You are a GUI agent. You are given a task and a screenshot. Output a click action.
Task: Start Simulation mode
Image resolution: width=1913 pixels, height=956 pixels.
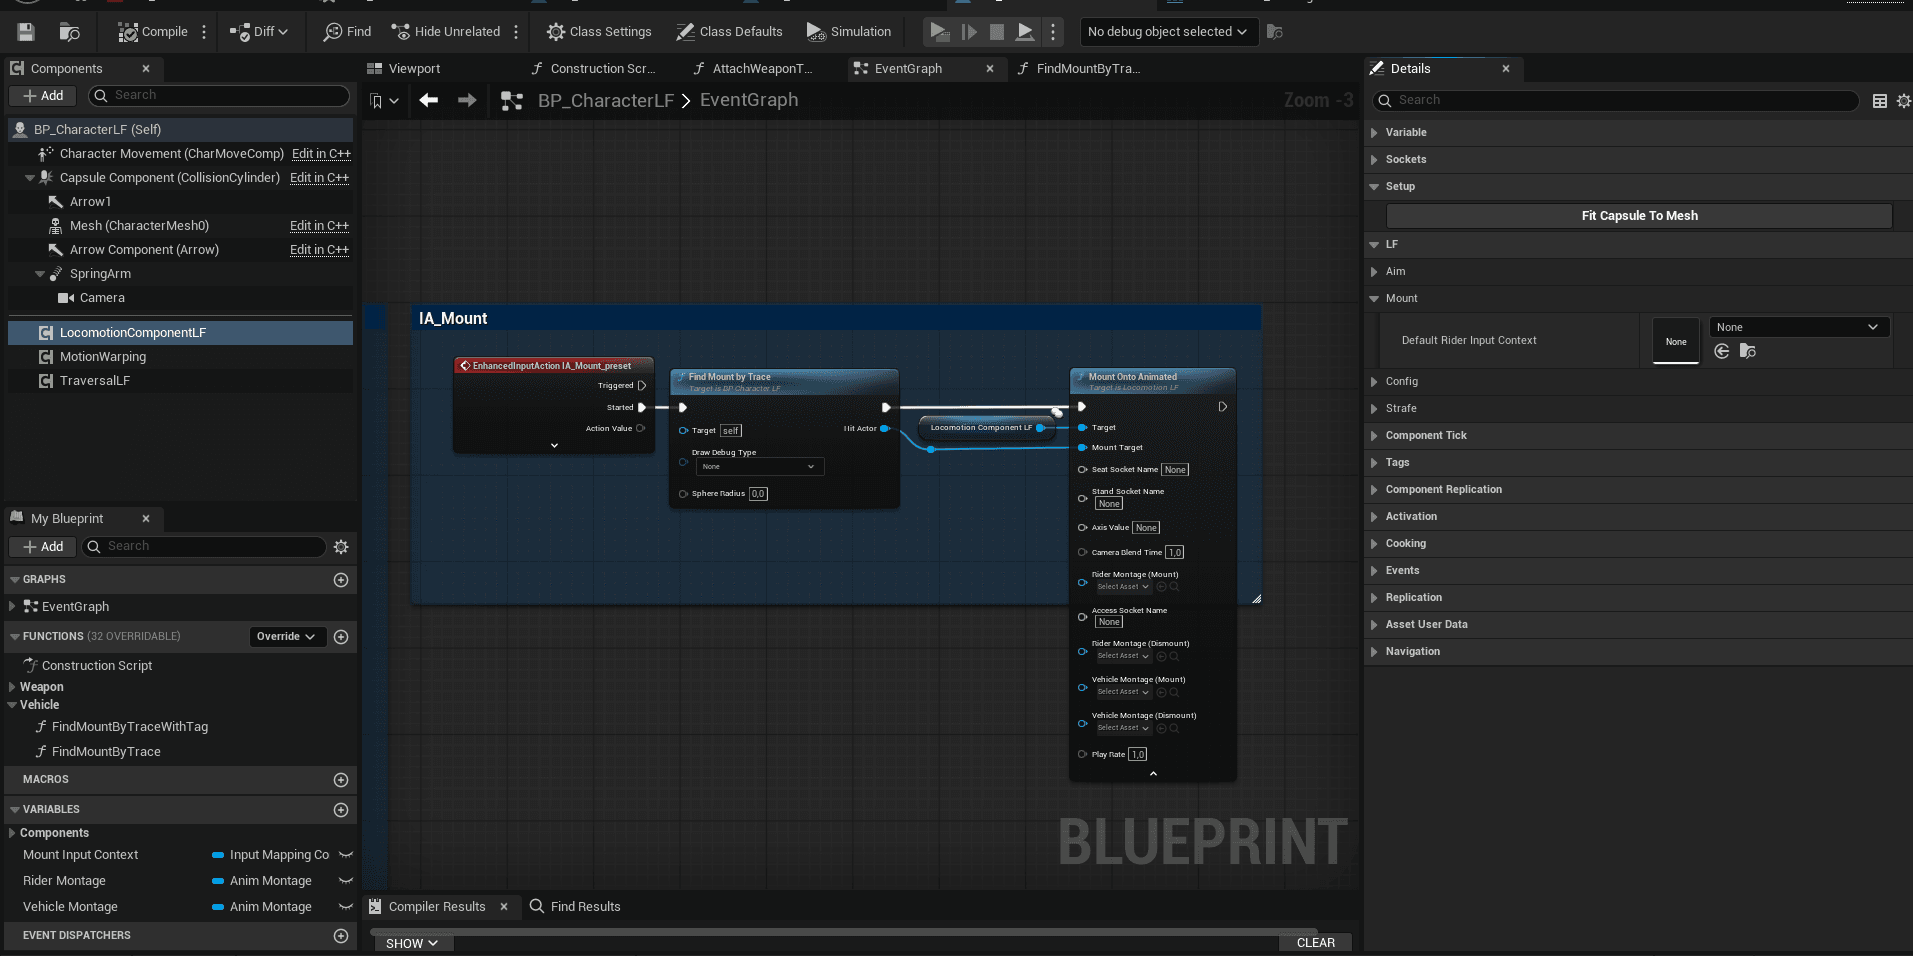tap(848, 32)
